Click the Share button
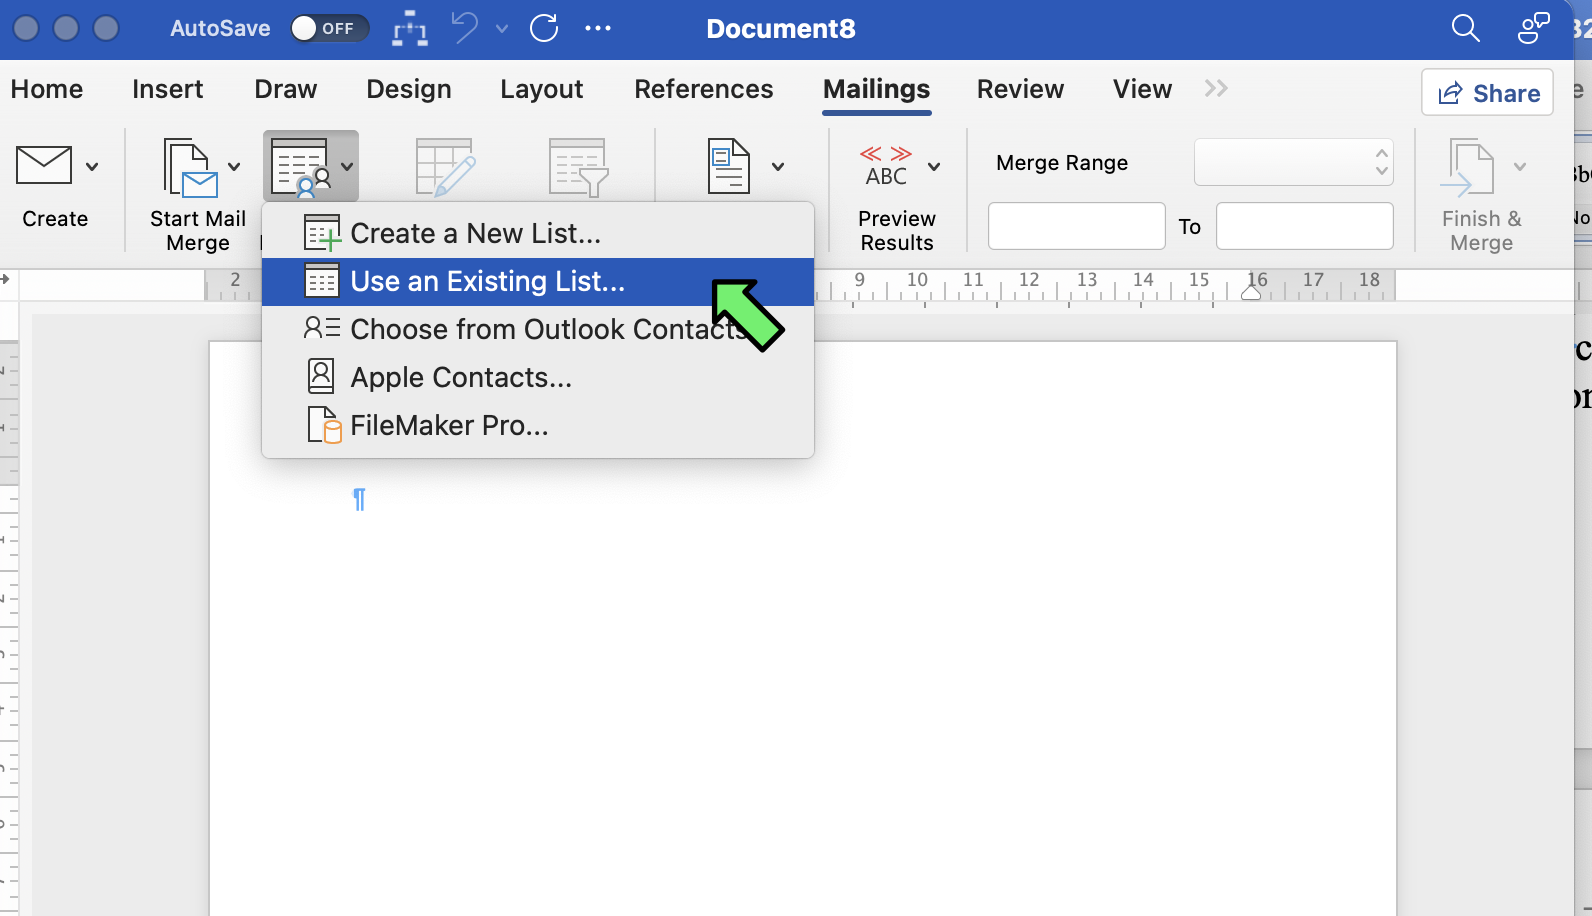The image size is (1592, 916). pyautogui.click(x=1488, y=92)
